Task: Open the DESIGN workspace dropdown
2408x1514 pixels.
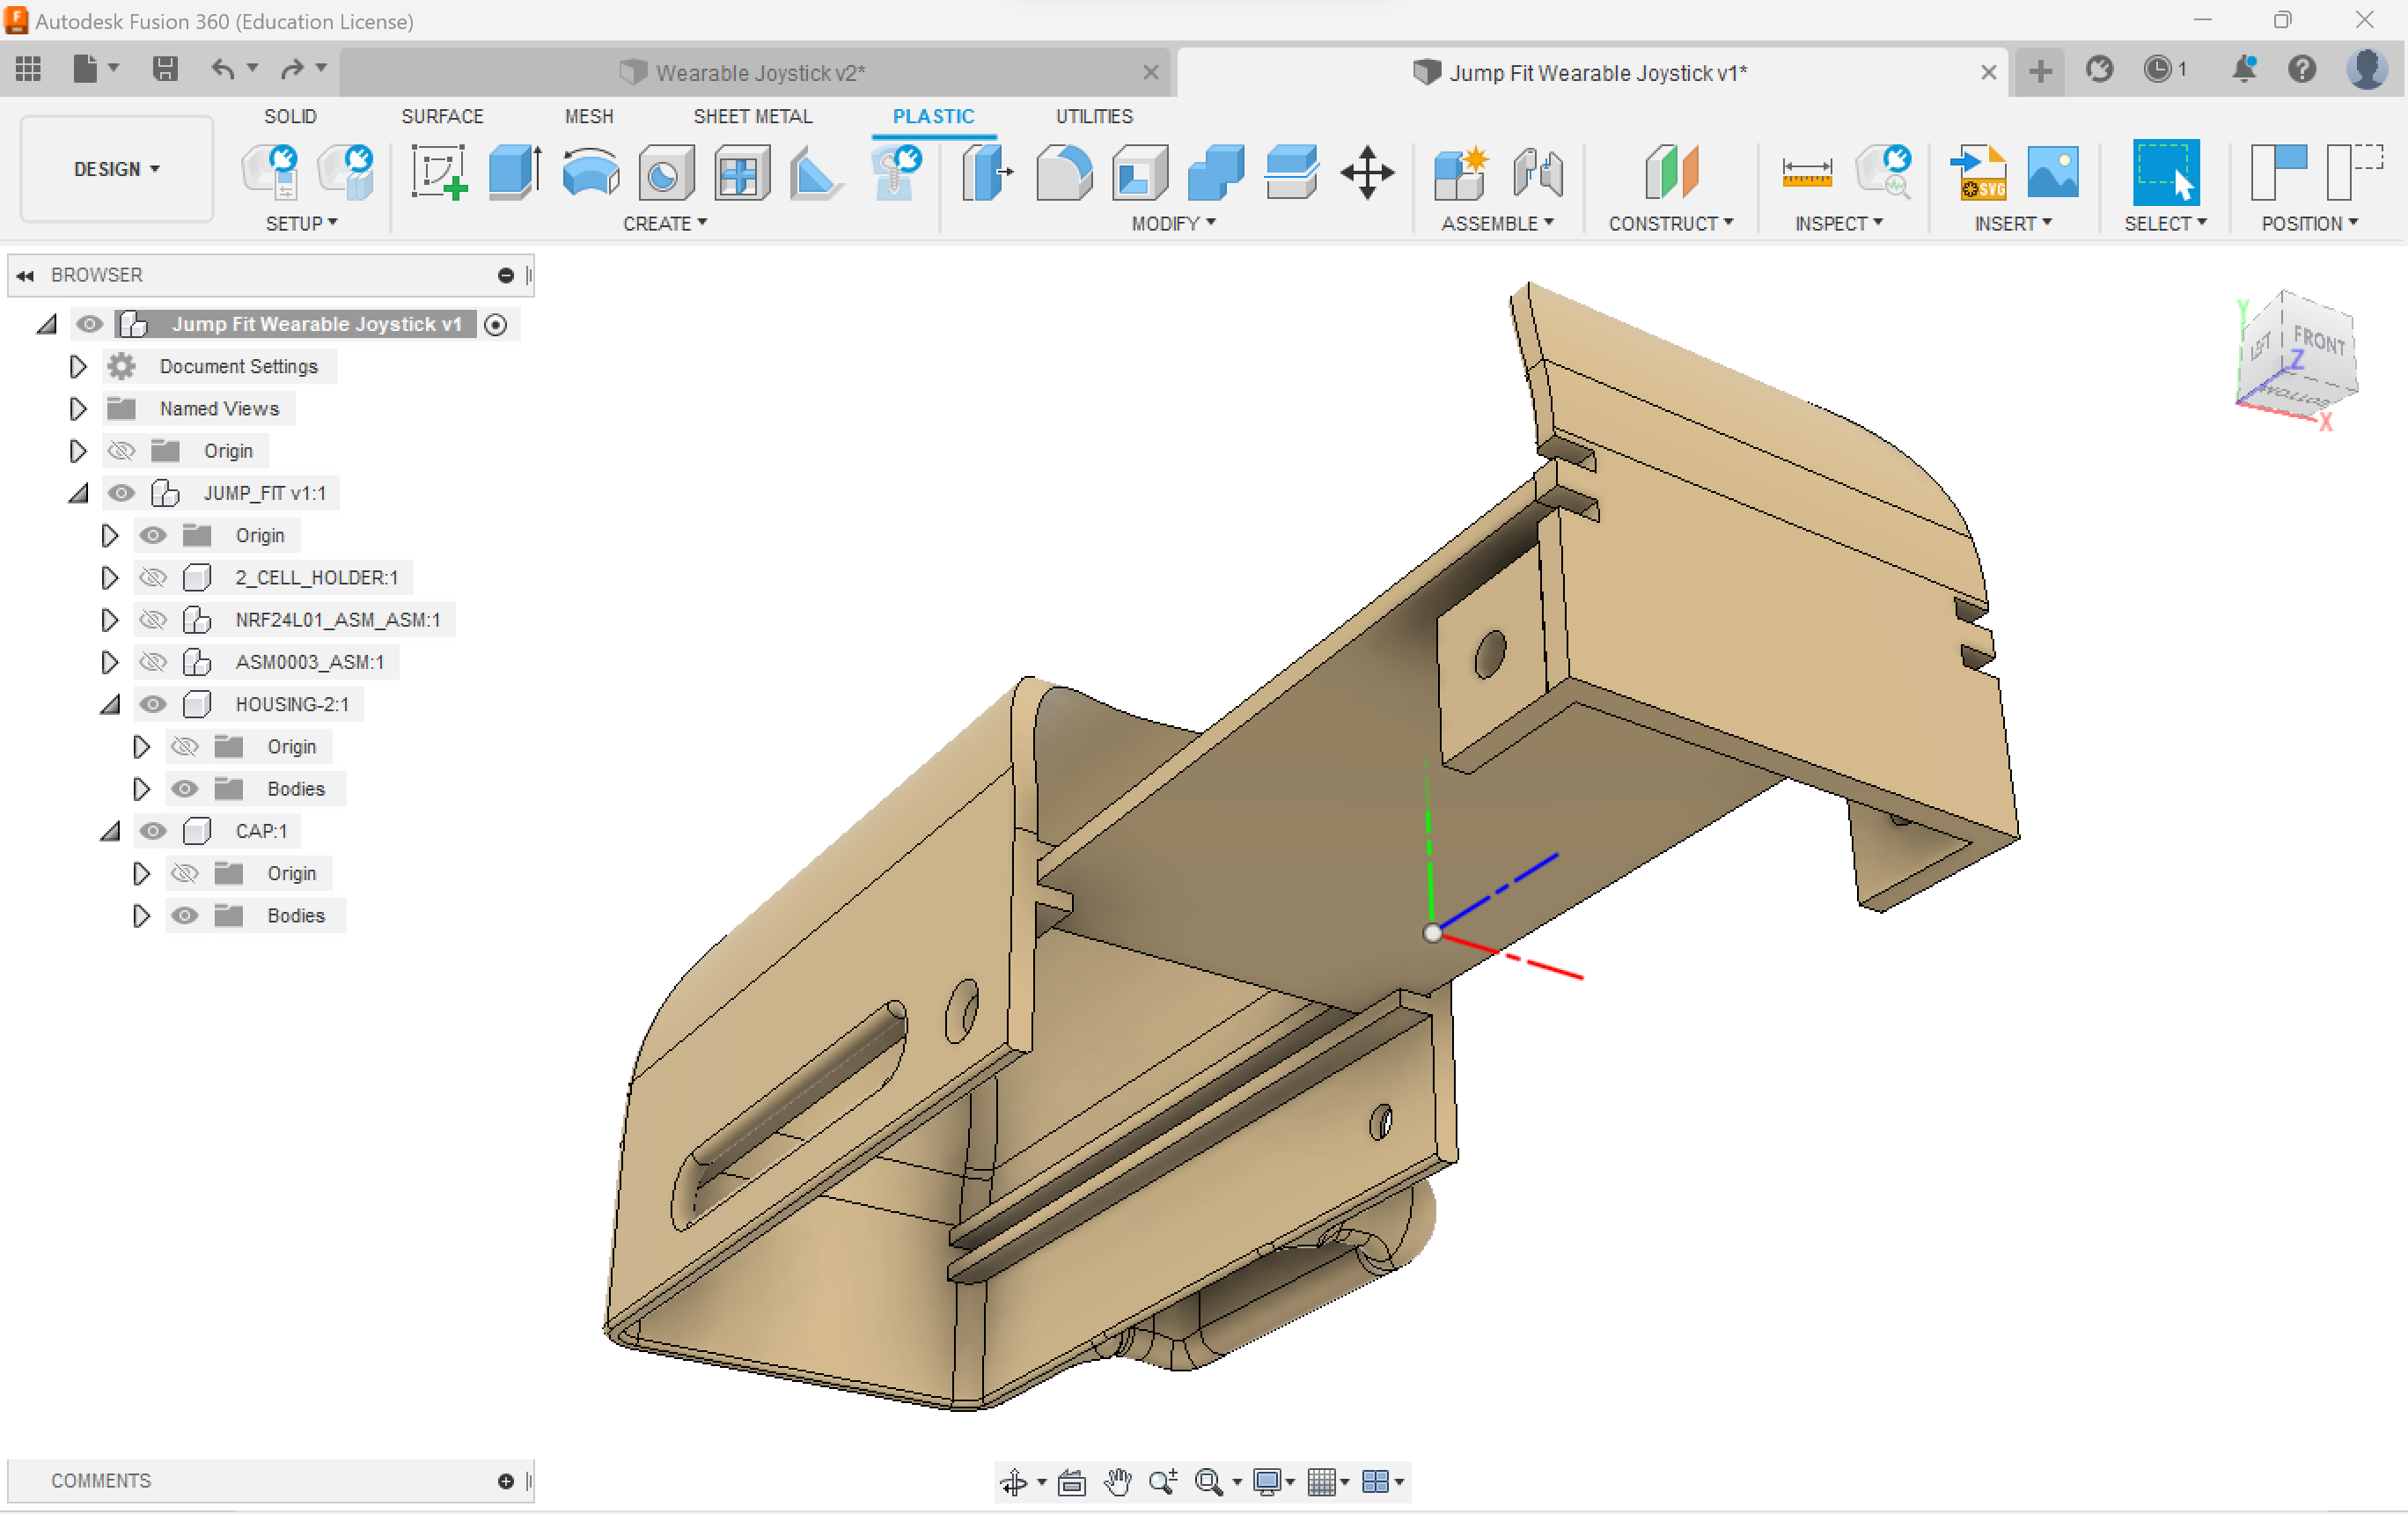Action: click(116, 169)
